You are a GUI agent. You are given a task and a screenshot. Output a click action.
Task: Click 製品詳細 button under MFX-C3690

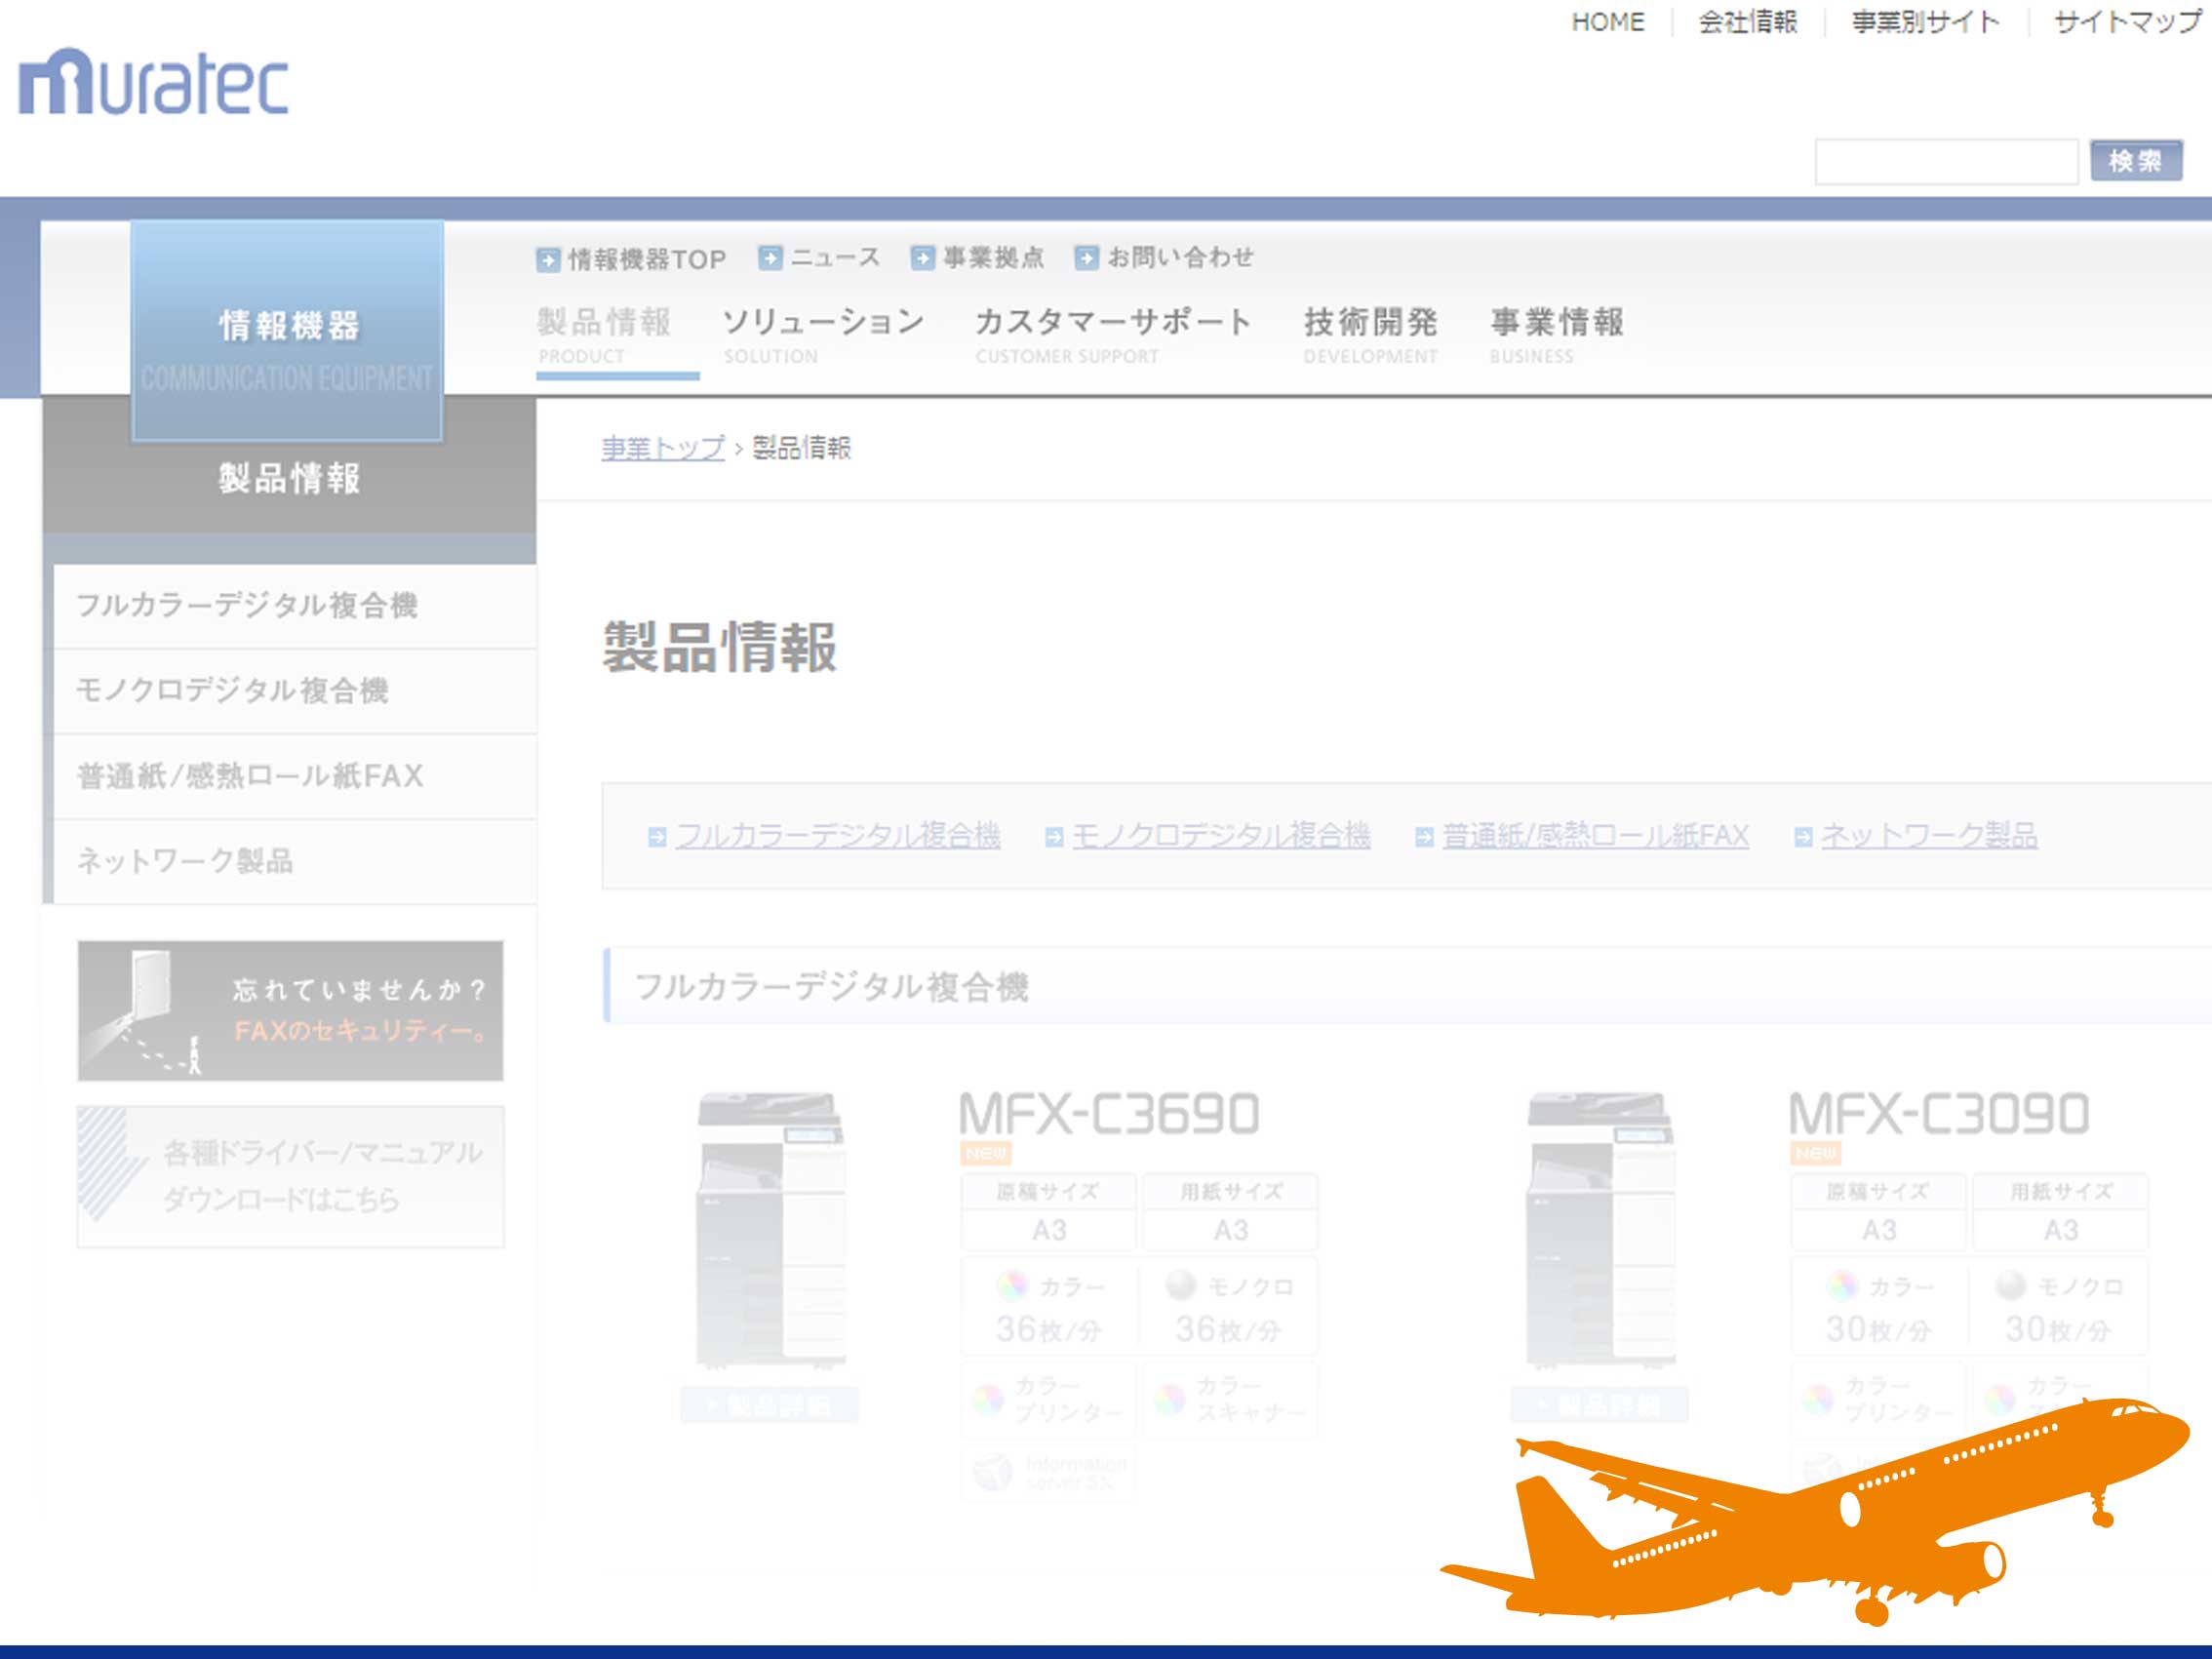769,1405
